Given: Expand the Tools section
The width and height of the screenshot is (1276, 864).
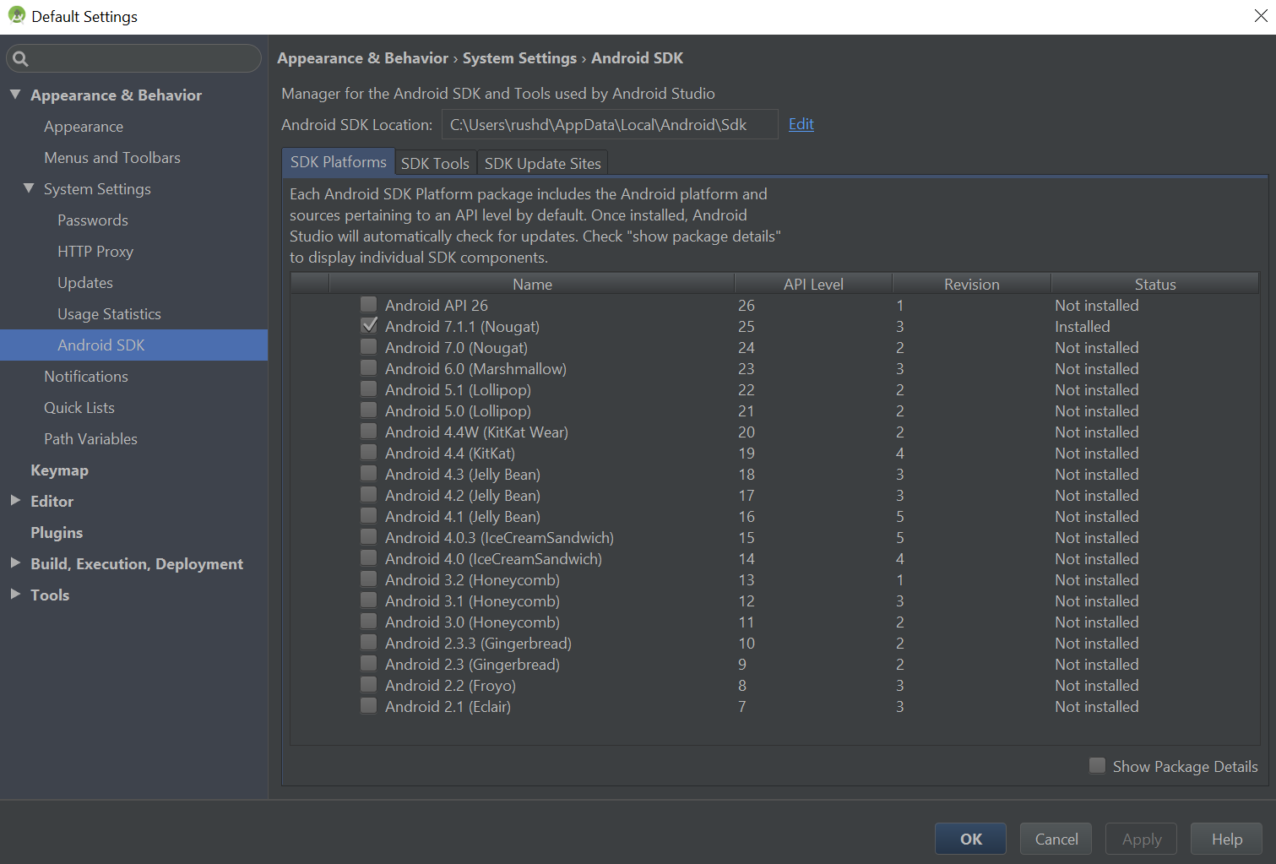Looking at the screenshot, I should 15,594.
